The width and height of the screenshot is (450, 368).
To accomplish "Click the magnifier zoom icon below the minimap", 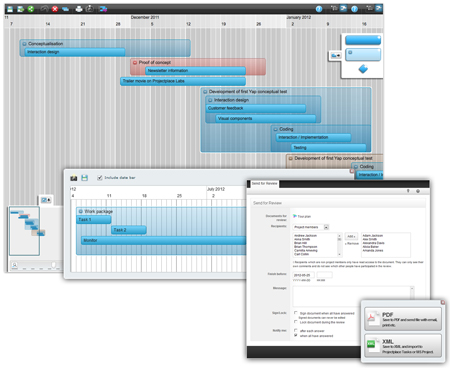I will [x=15, y=265].
